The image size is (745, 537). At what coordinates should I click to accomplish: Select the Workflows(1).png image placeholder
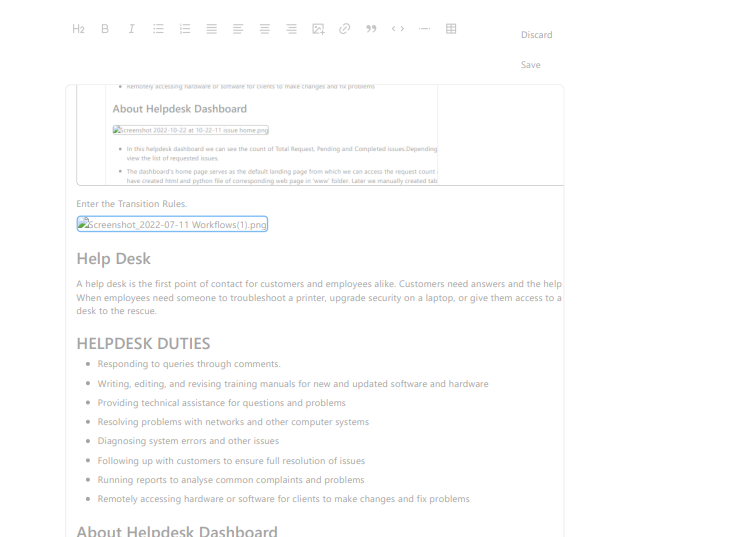(x=172, y=224)
